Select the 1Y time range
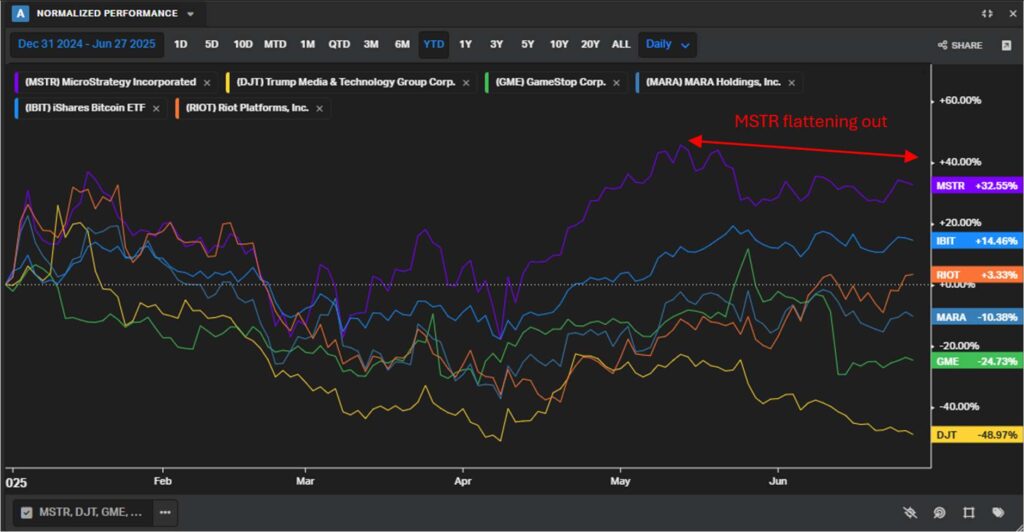This screenshot has height=532, width=1024. pos(465,44)
